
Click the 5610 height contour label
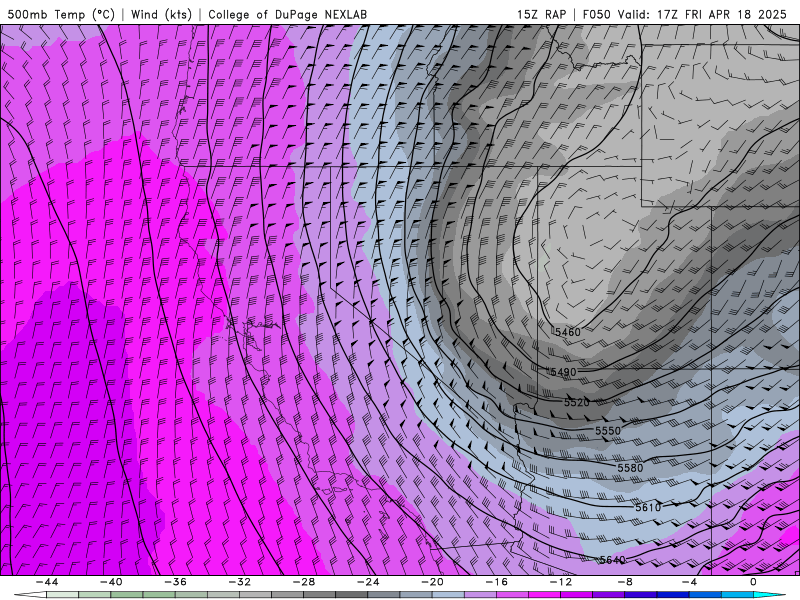pos(648,507)
